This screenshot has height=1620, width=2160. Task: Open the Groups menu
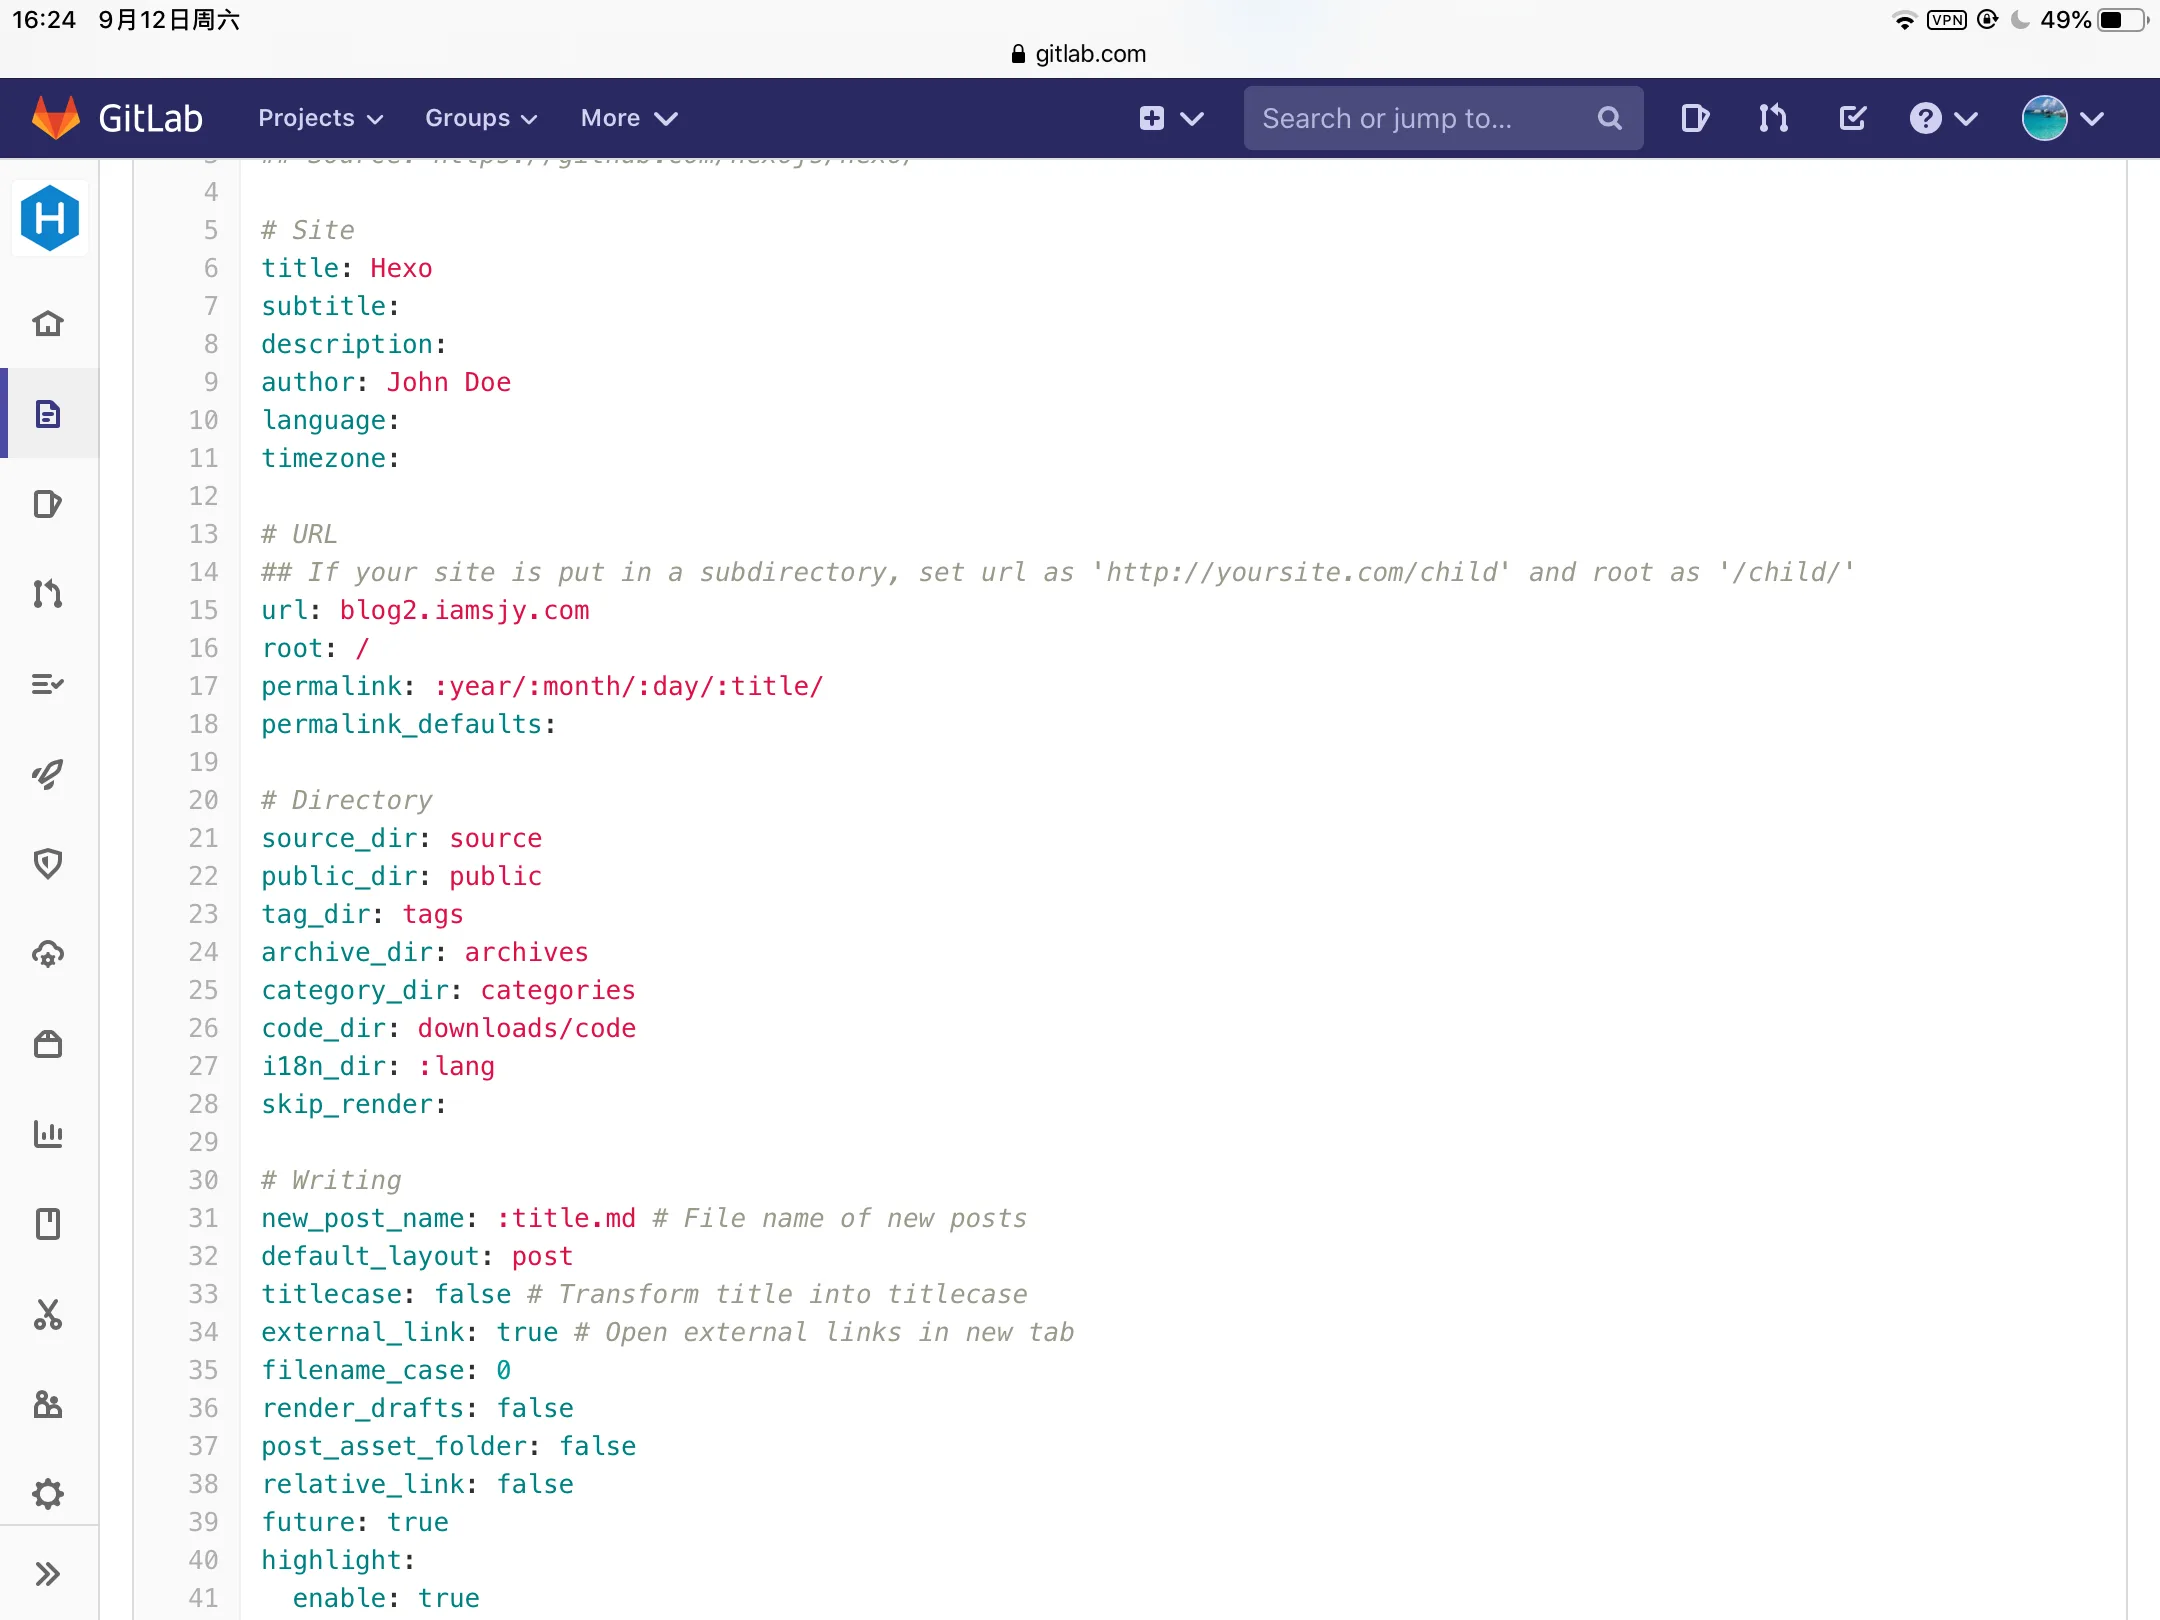click(x=481, y=118)
